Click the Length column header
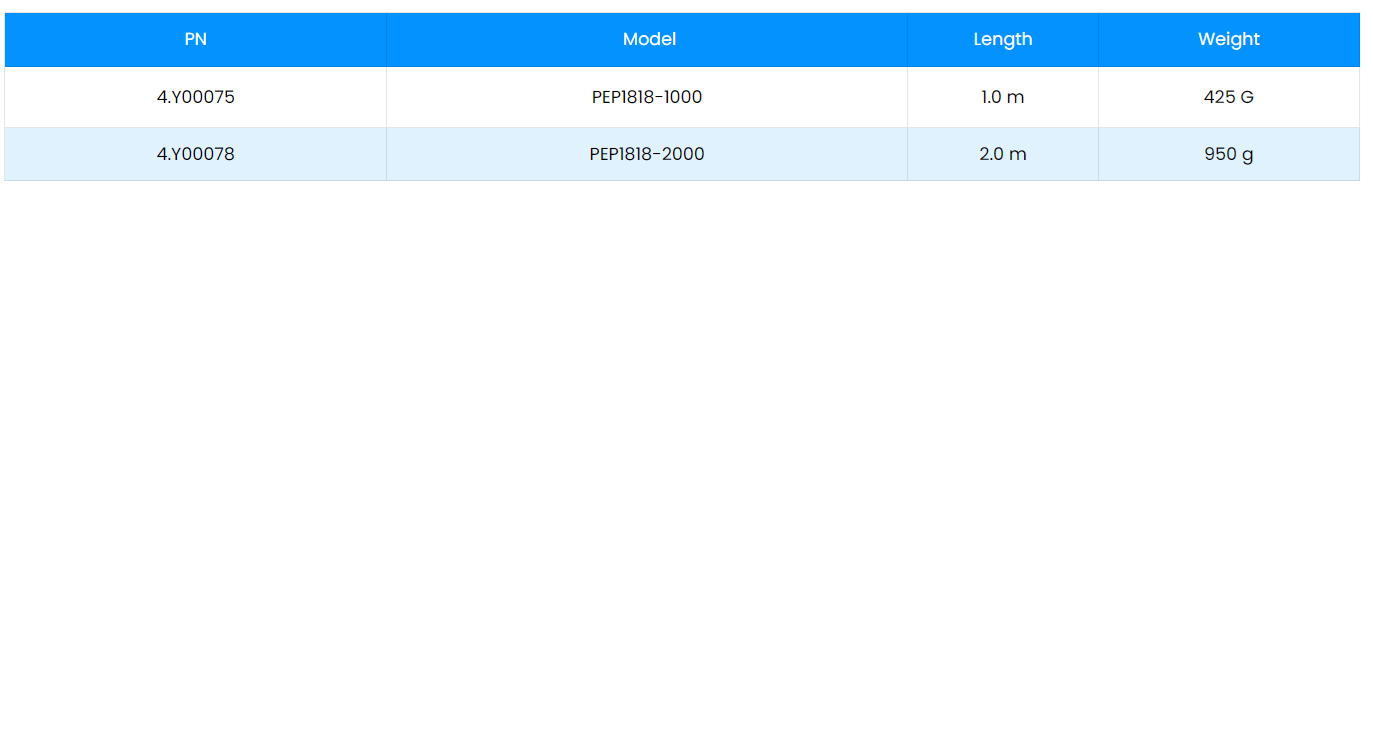Image resolution: width=1373 pixels, height=734 pixels. (x=1002, y=39)
